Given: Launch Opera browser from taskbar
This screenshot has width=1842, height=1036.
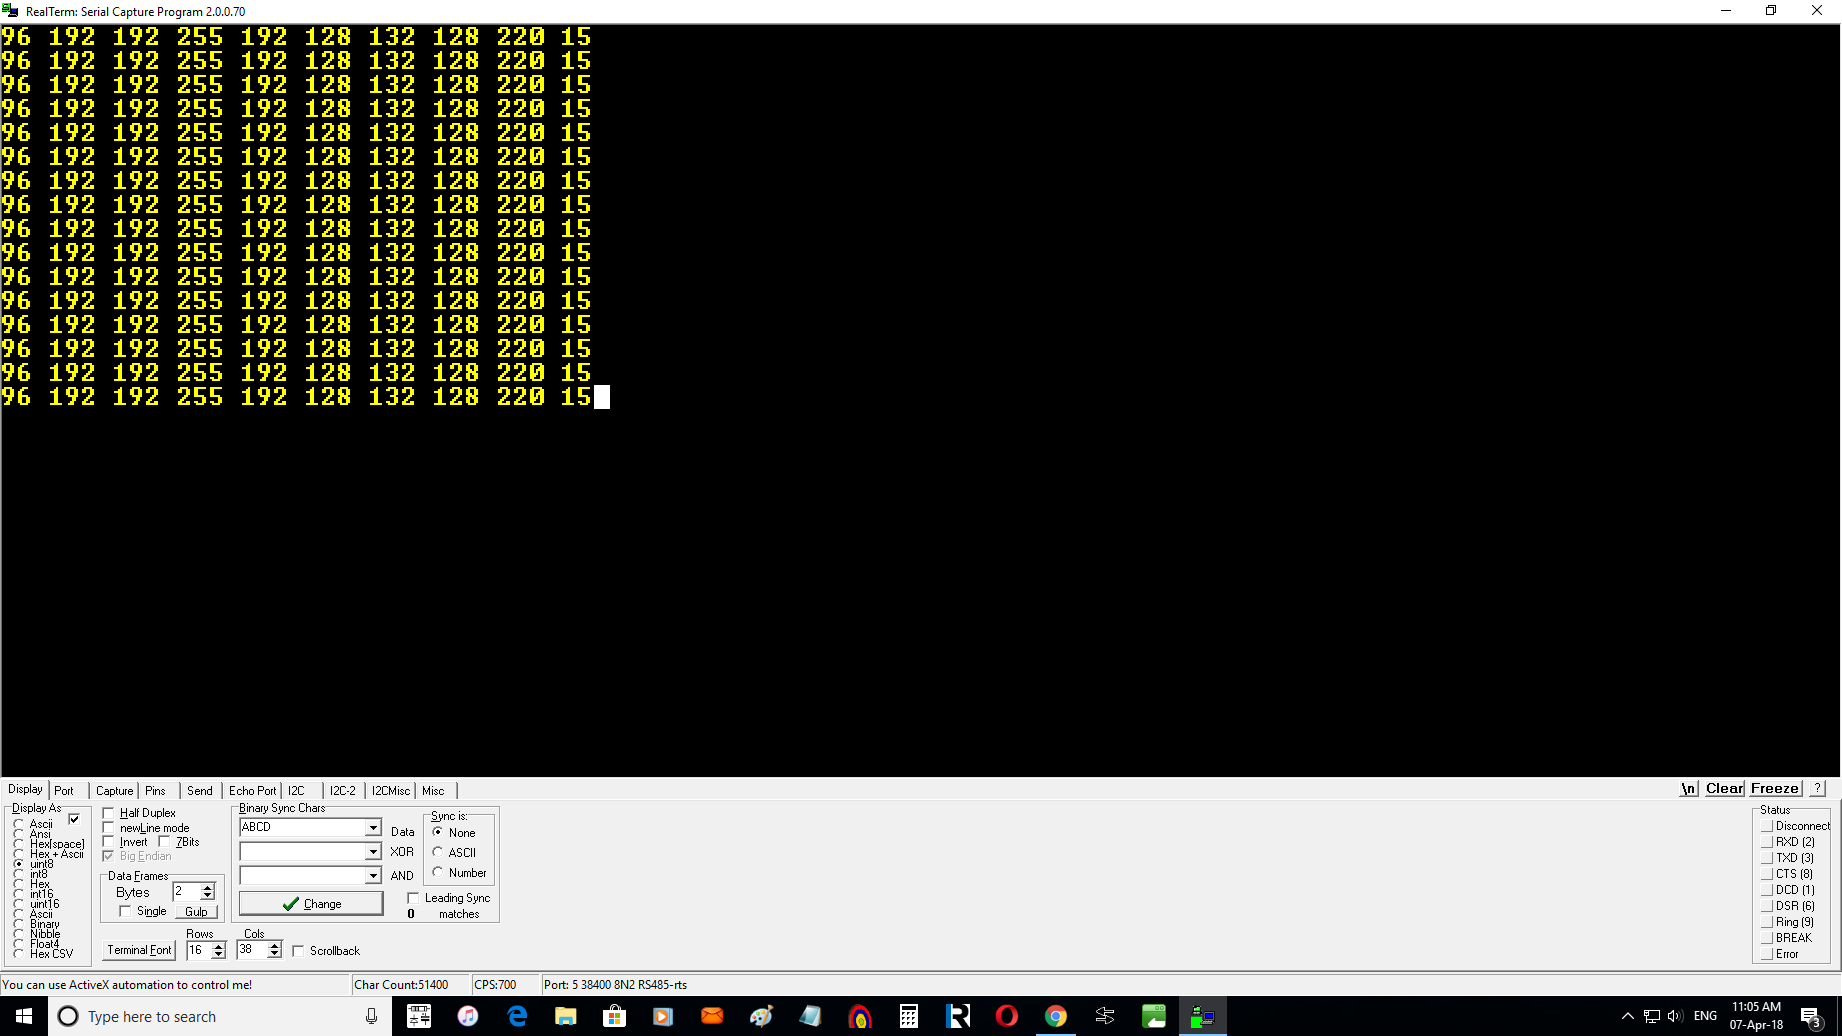Looking at the screenshot, I should pos(1006,1016).
